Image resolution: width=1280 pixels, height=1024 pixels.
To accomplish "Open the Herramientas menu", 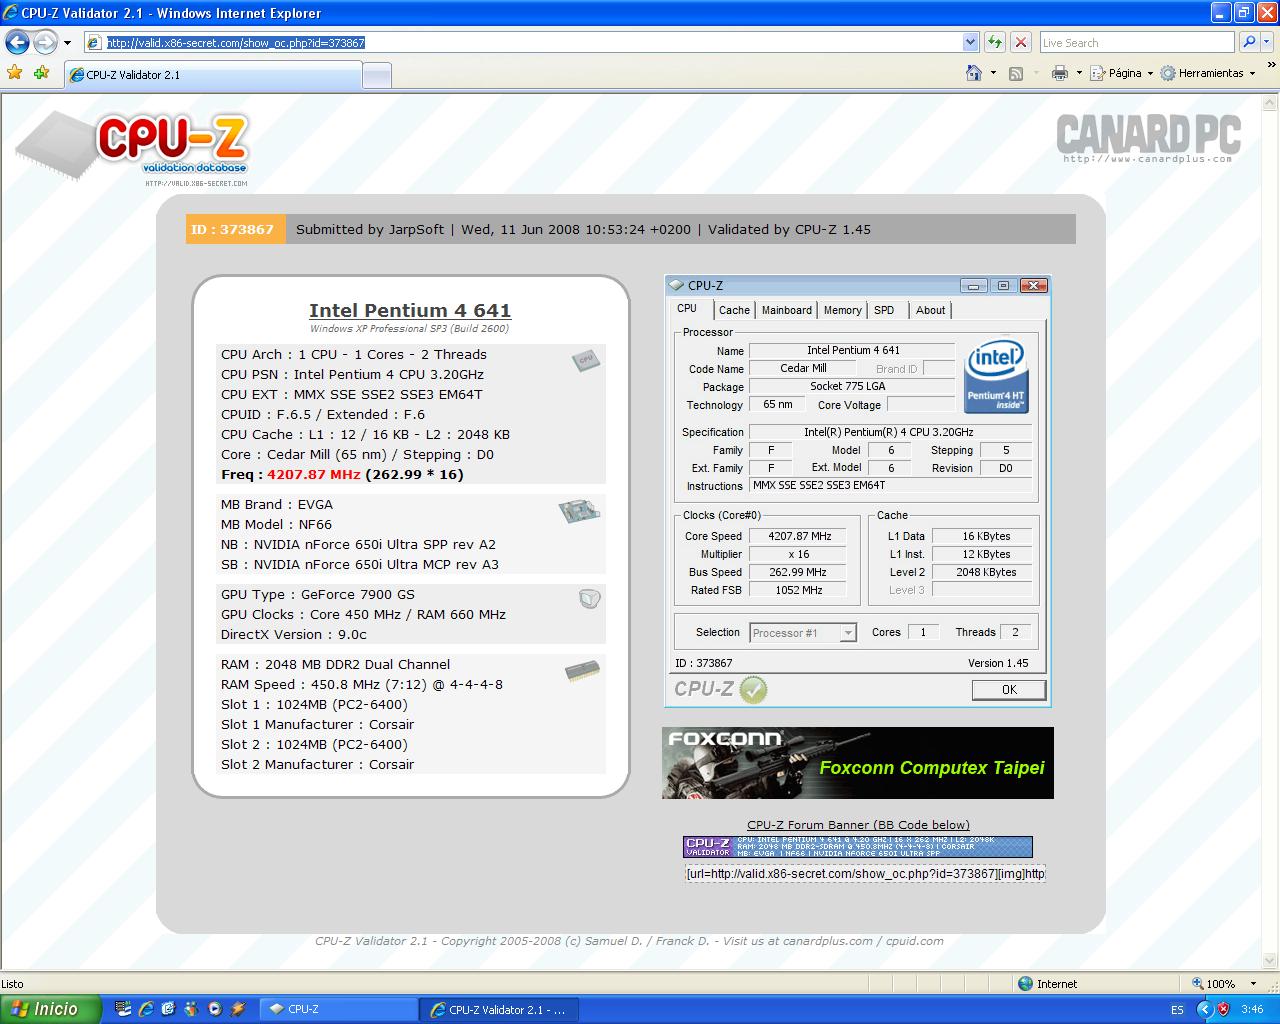I will tap(1208, 73).
